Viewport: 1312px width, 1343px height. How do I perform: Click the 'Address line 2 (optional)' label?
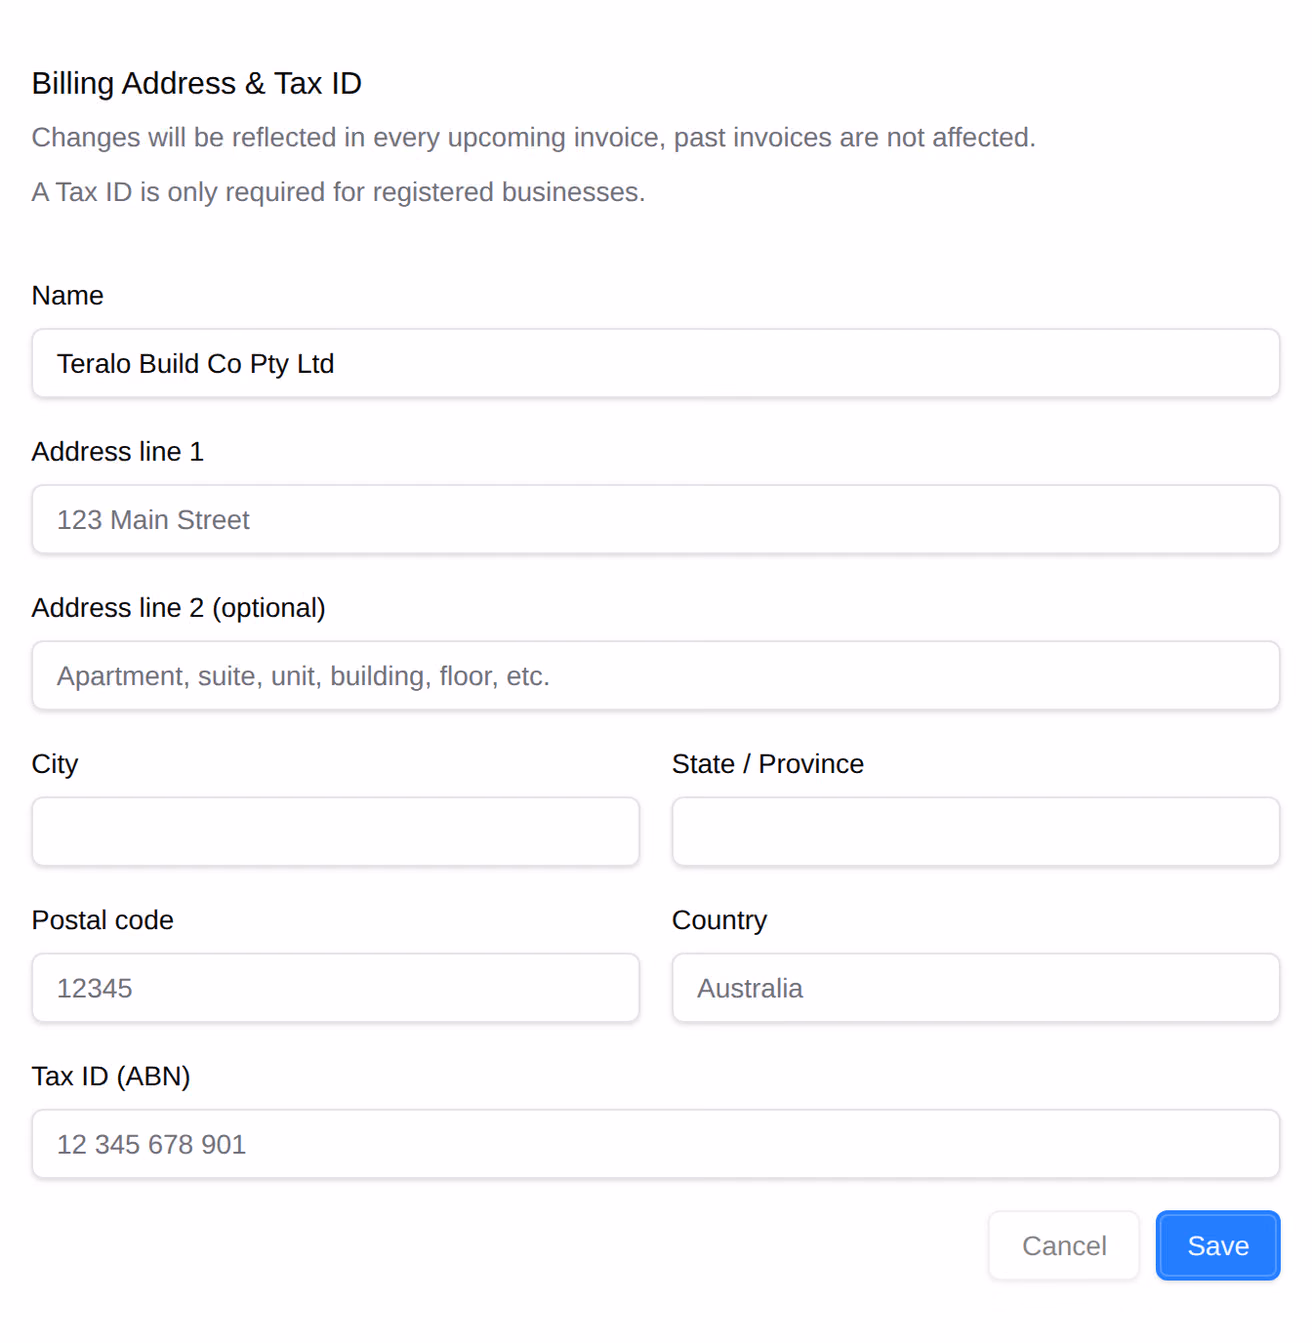tap(179, 608)
